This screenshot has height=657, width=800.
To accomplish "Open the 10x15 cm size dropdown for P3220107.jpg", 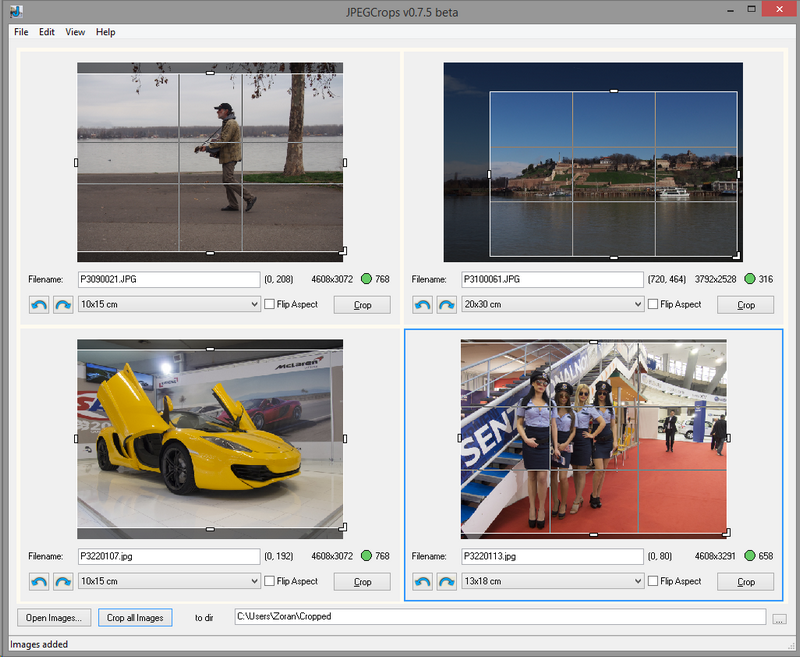I will click(x=169, y=581).
